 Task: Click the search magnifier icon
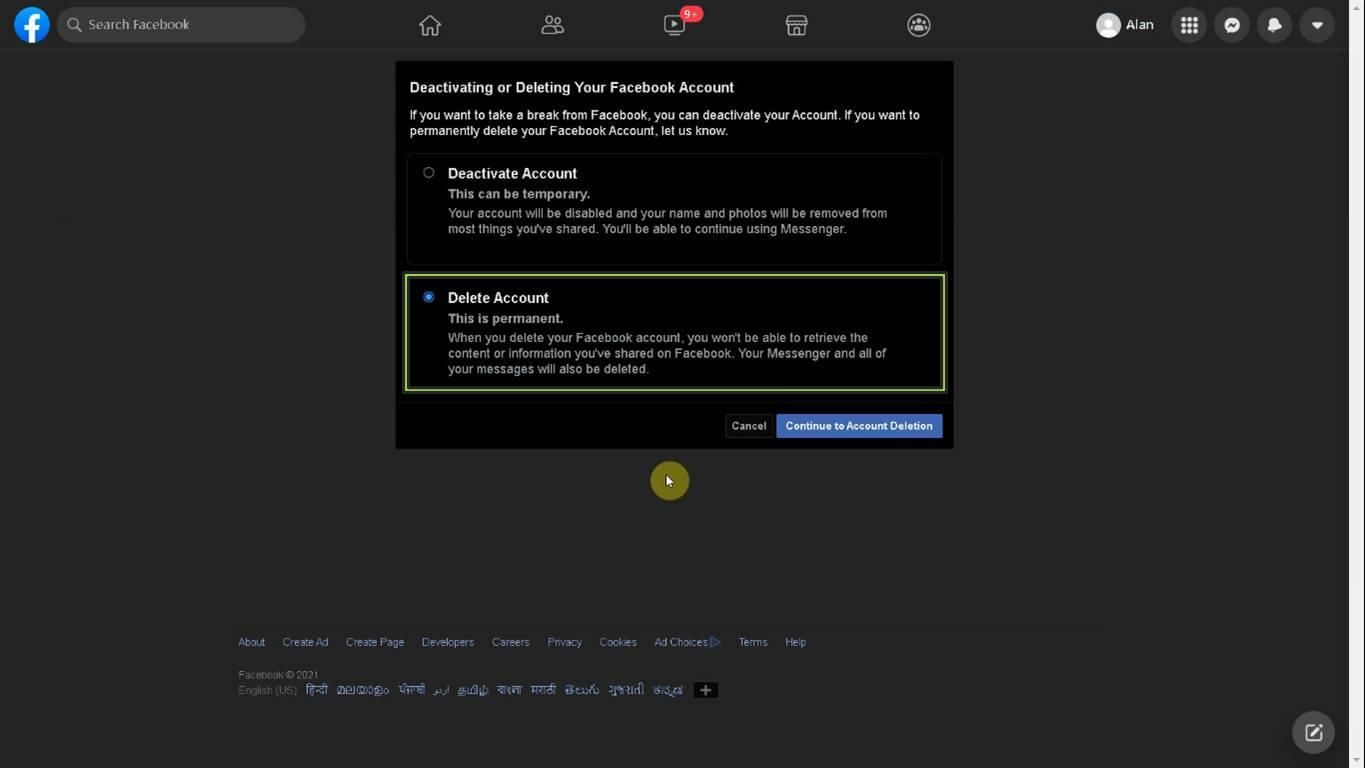(74, 25)
